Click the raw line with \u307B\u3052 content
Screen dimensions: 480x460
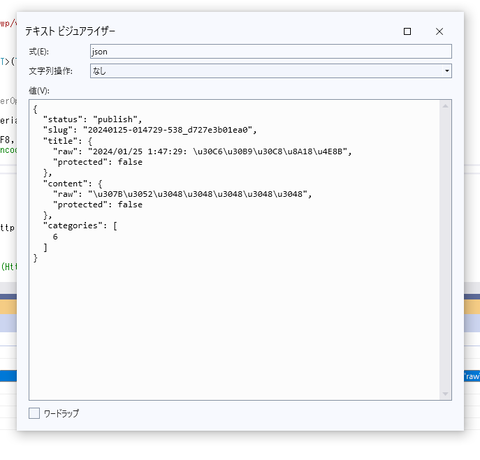point(182,194)
